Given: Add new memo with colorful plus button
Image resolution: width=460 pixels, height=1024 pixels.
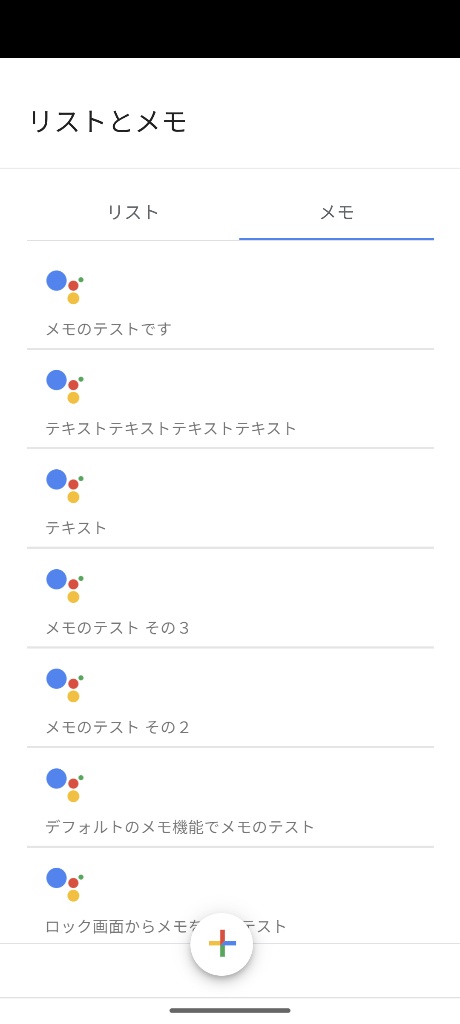Looking at the screenshot, I should 222,944.
